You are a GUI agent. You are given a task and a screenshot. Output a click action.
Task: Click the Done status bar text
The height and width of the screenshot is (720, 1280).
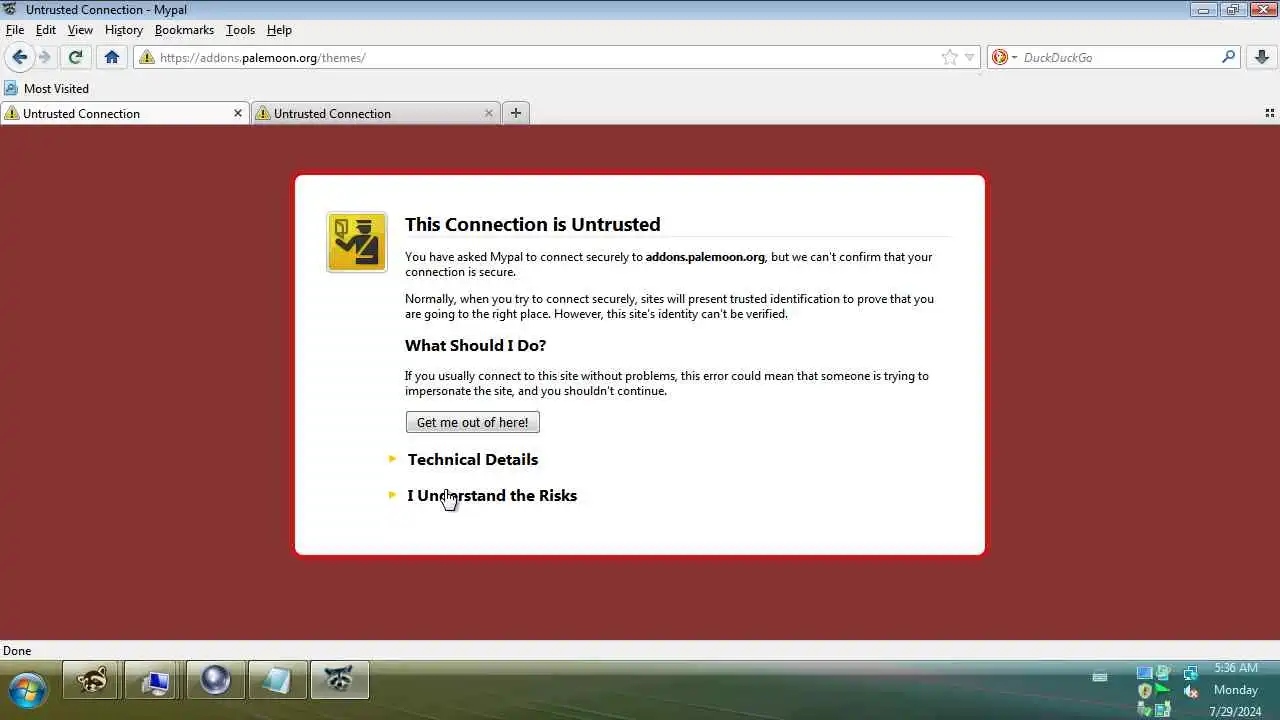coord(17,651)
